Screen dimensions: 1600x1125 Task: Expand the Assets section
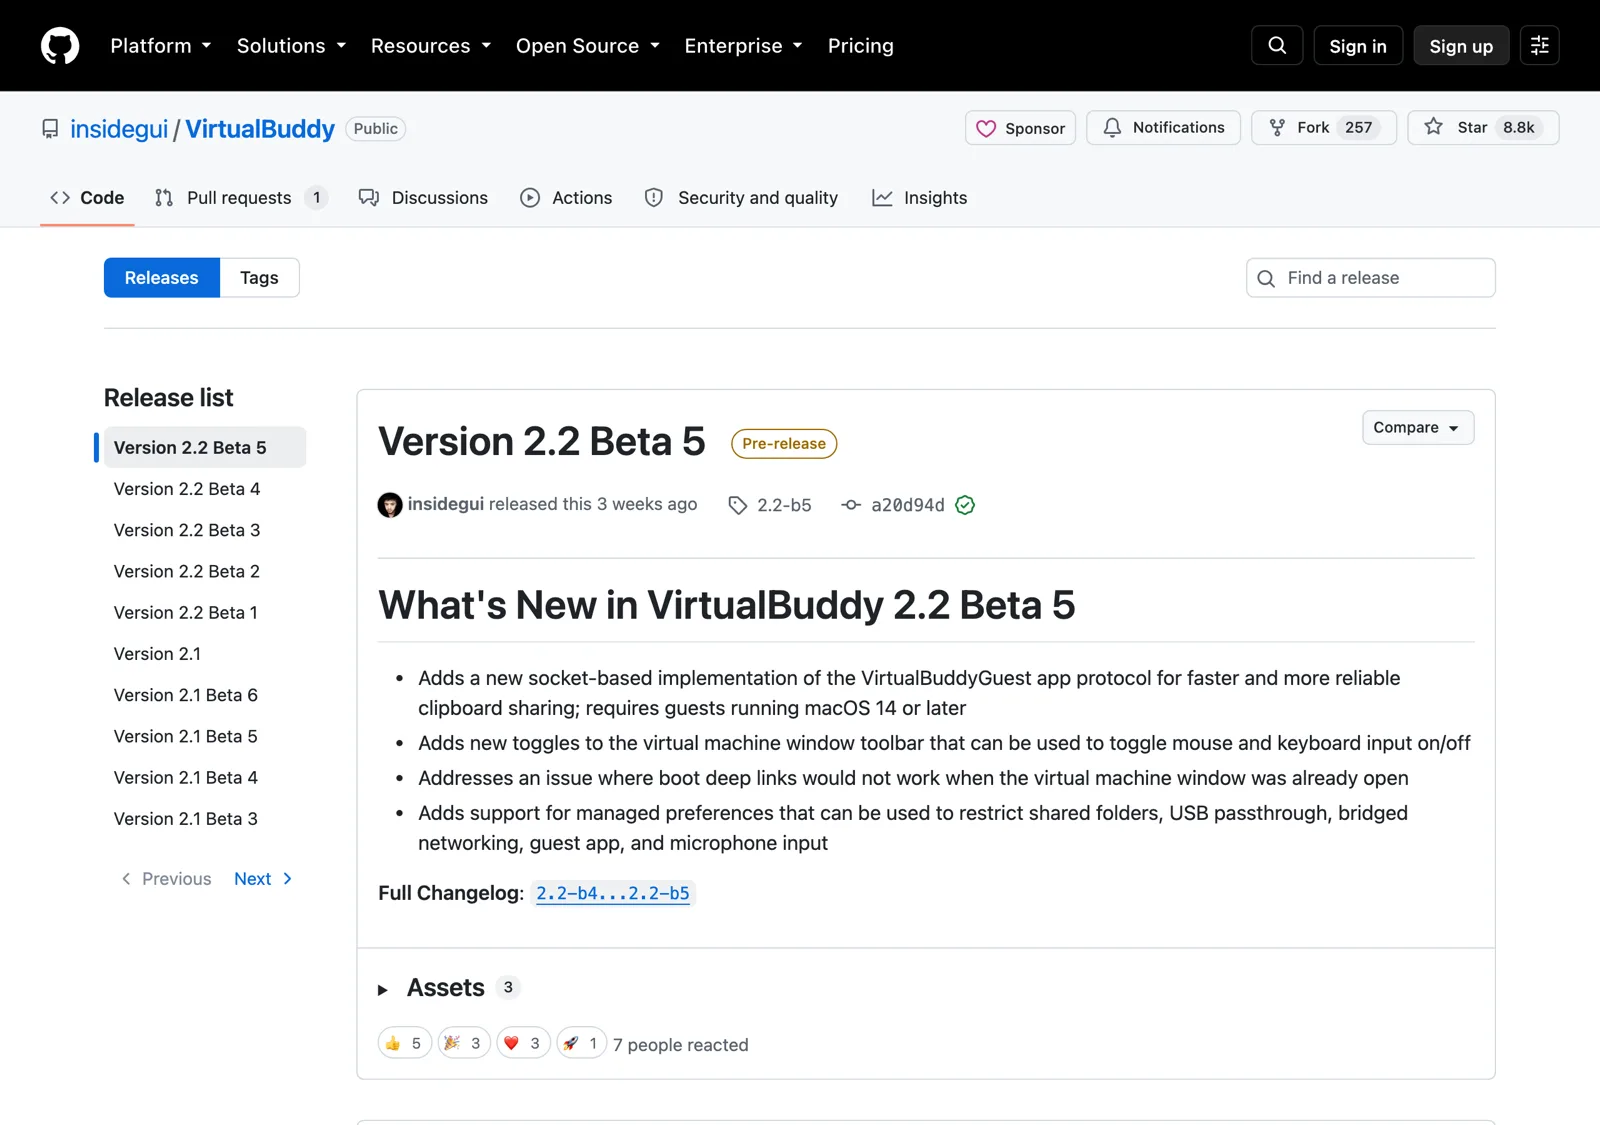point(449,988)
